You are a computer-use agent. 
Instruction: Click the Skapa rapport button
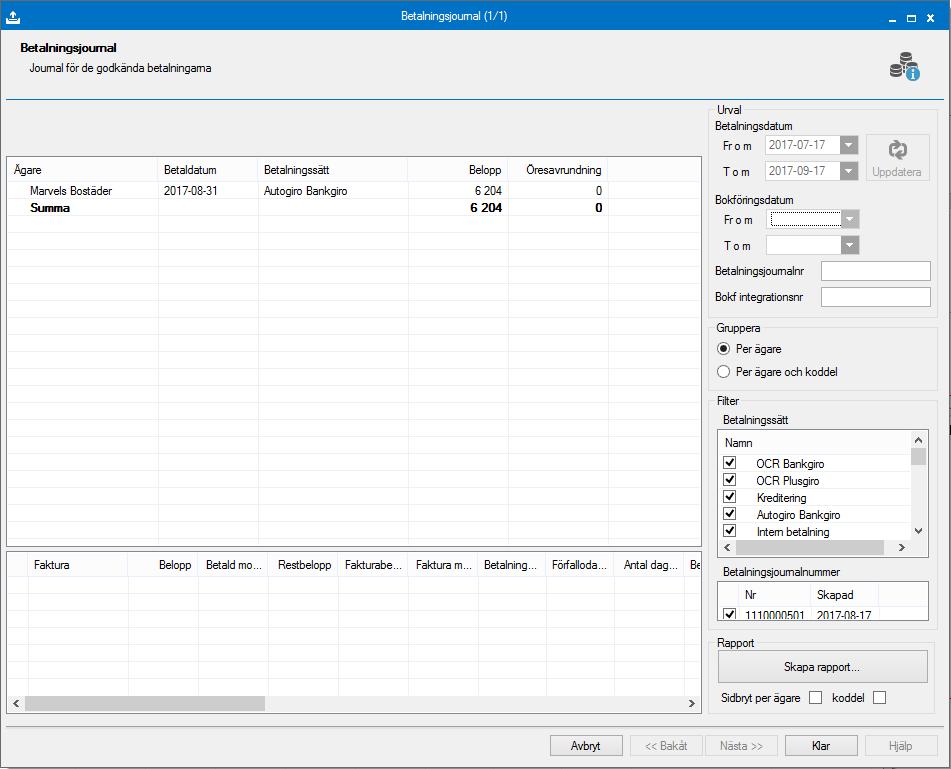822,667
